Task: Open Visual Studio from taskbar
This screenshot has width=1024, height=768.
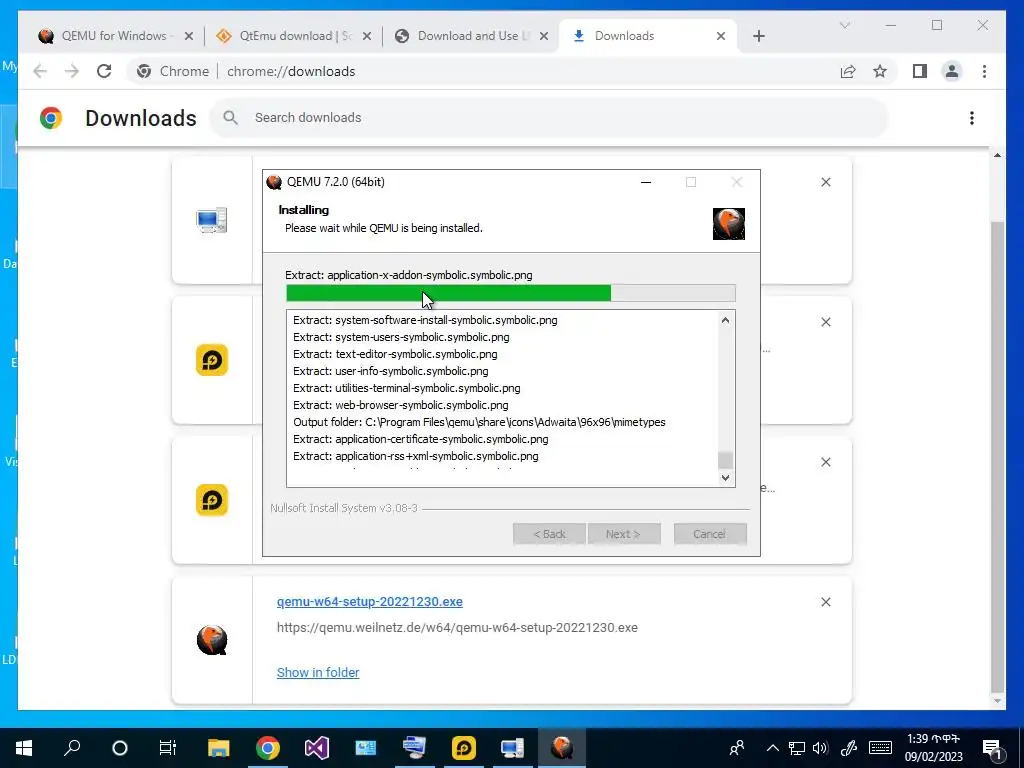Action: [x=316, y=748]
